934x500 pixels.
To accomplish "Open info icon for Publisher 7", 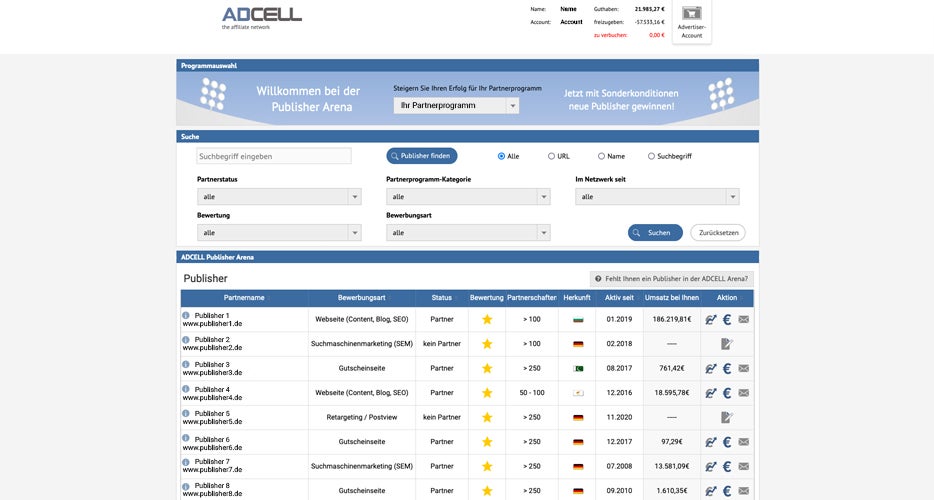I will (x=186, y=462).
